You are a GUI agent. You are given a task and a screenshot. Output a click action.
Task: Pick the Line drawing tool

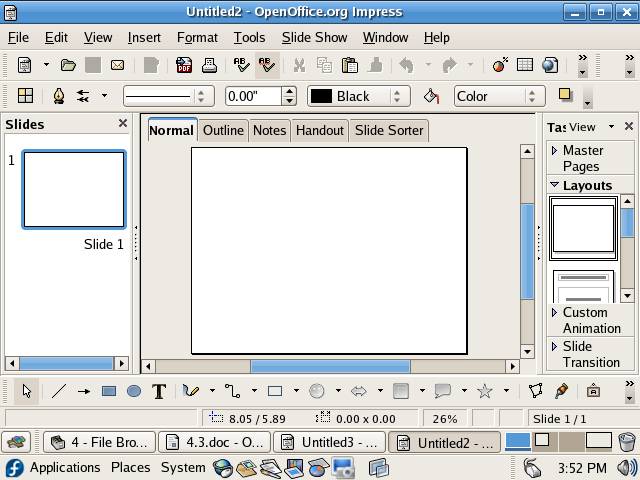[59, 391]
